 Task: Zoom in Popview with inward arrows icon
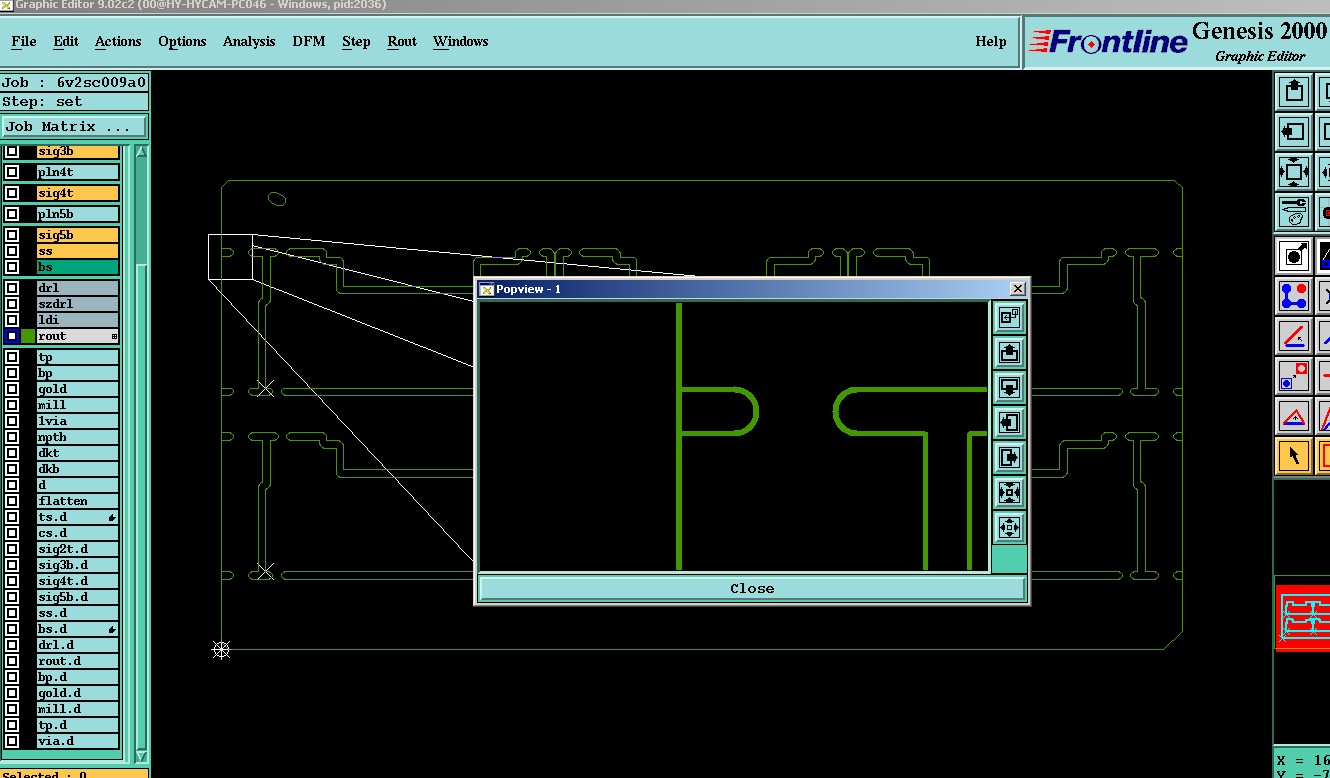click(x=1009, y=492)
